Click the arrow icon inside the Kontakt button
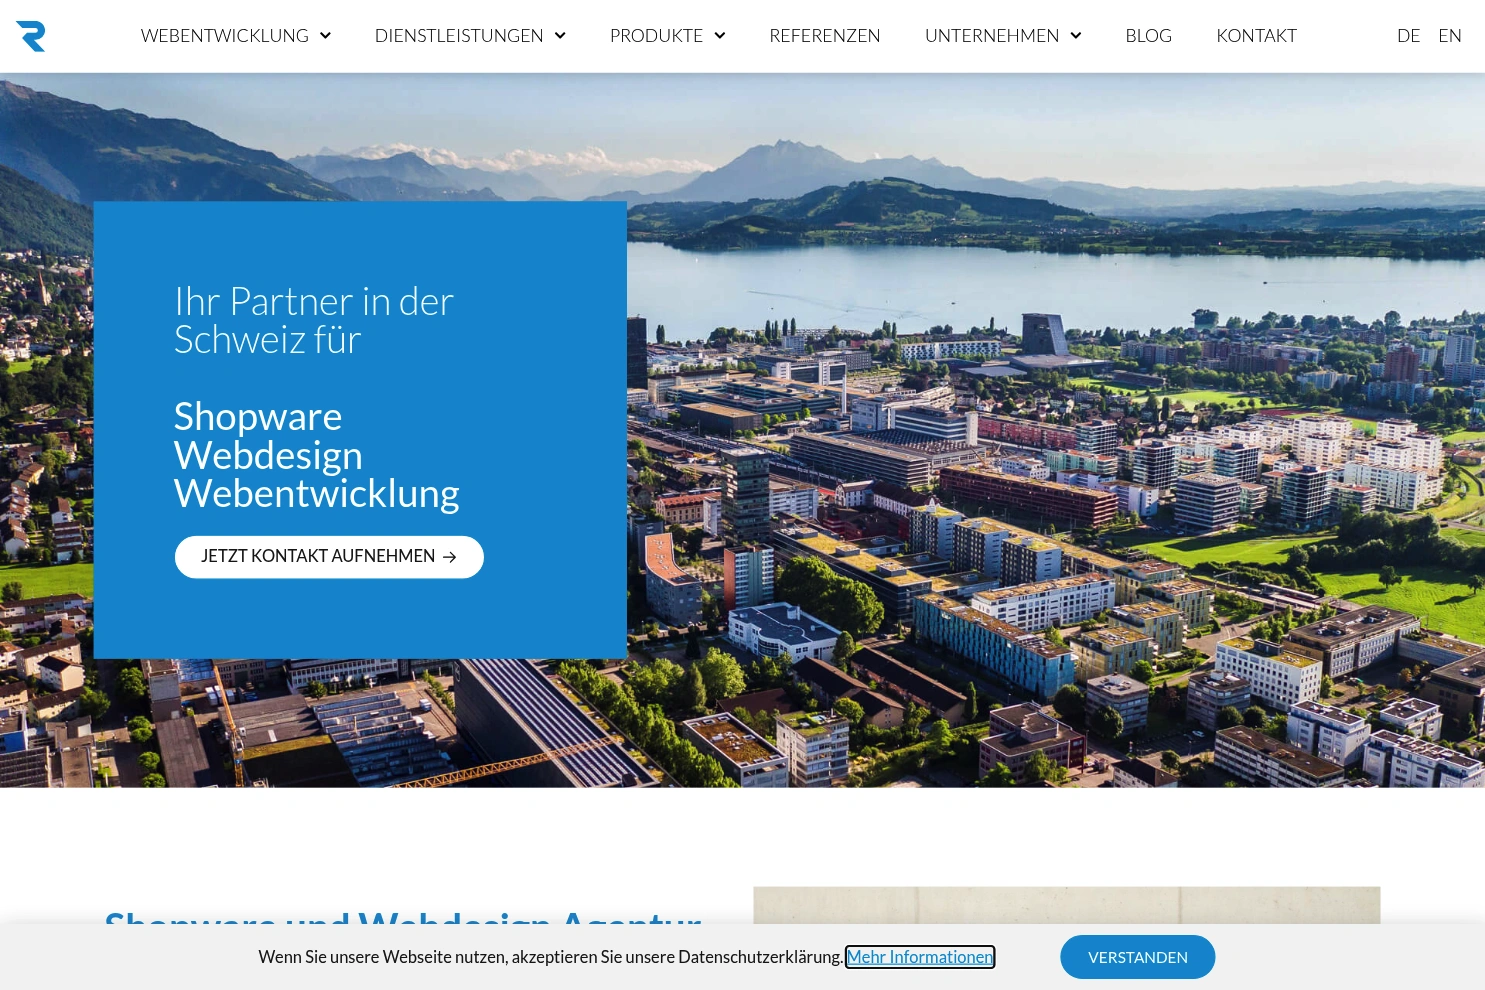This screenshot has width=1485, height=990. [449, 557]
